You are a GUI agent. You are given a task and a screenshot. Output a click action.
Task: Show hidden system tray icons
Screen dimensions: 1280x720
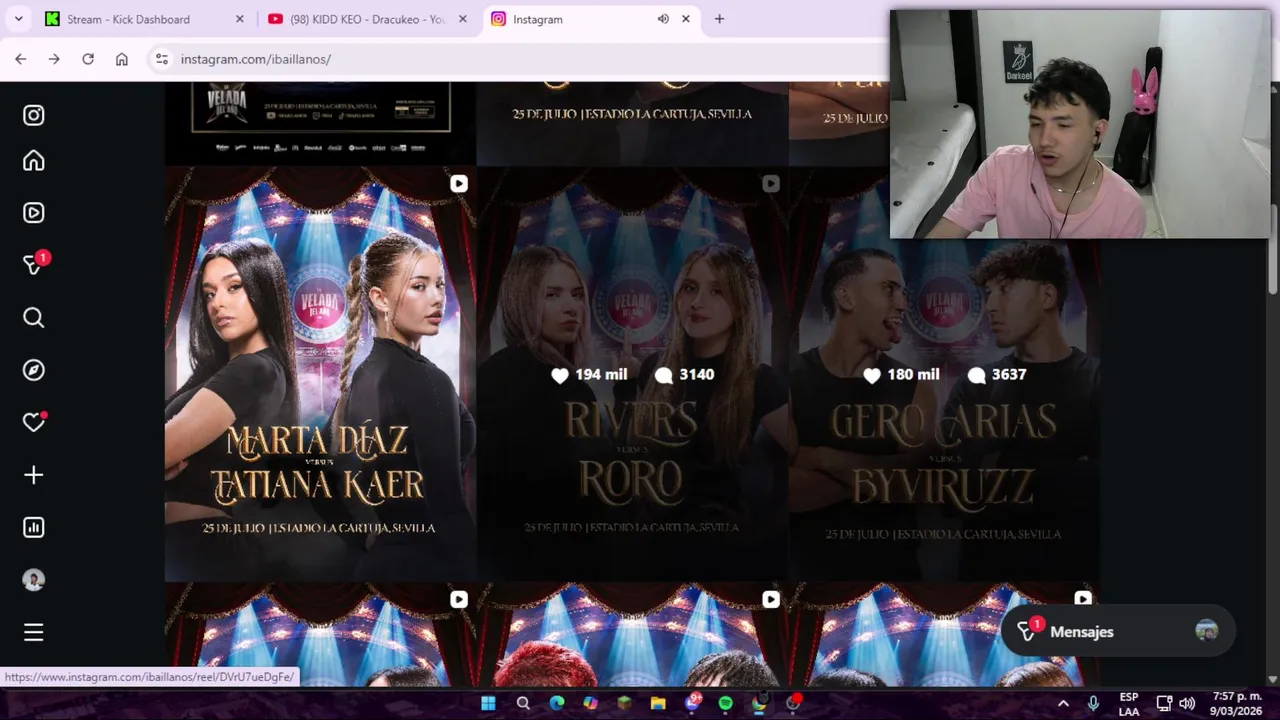coord(1063,703)
